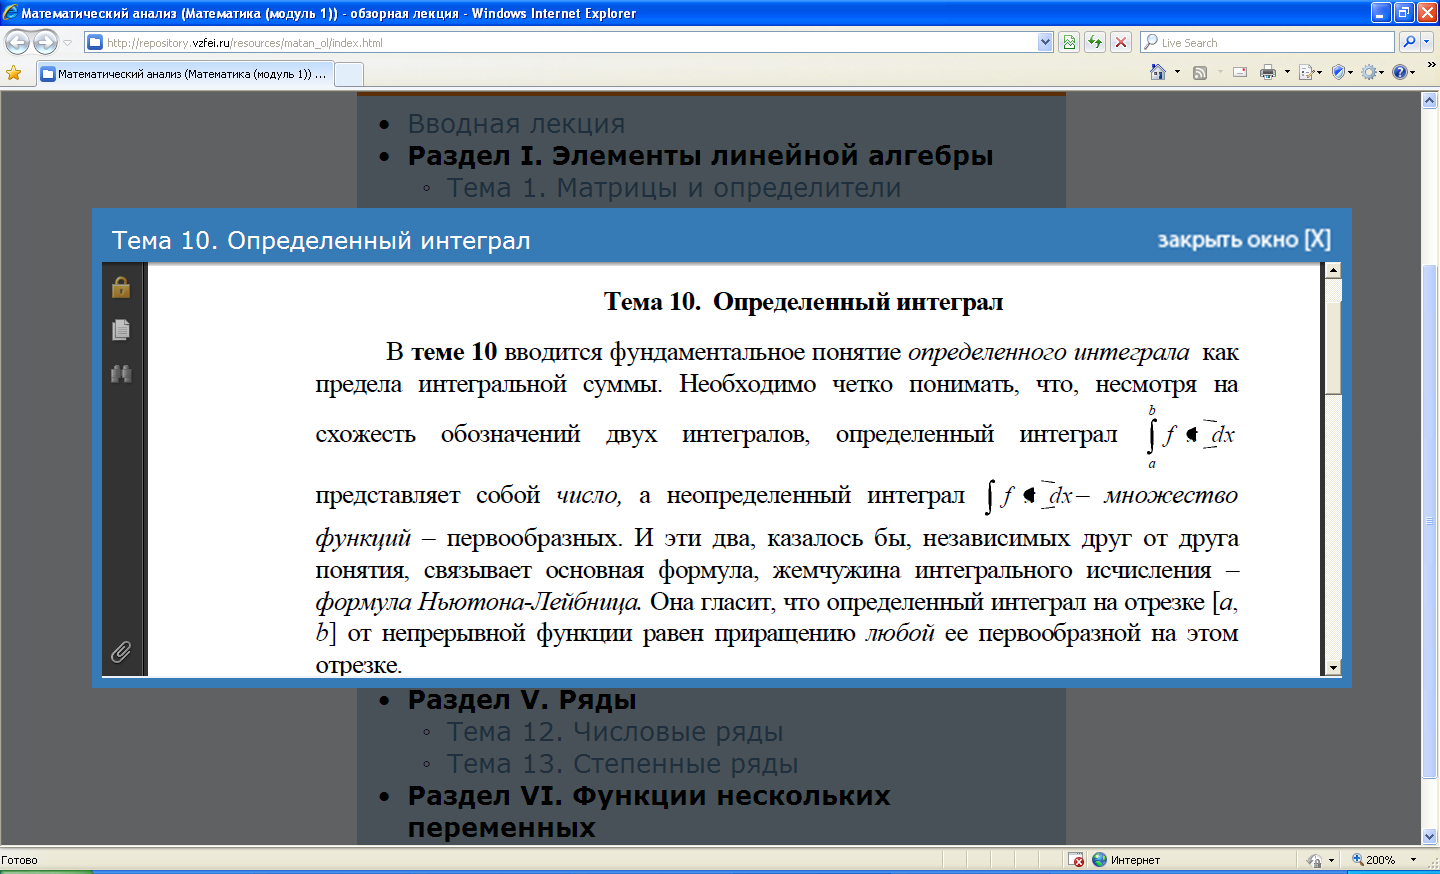
Task: Open Favorites star icon
Action: (x=14, y=73)
